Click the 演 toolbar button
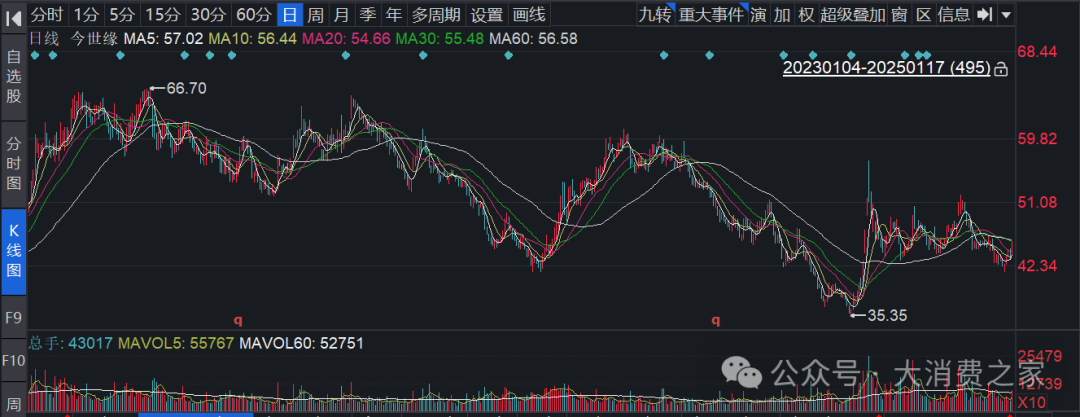The width and height of the screenshot is (1080, 417). point(758,14)
